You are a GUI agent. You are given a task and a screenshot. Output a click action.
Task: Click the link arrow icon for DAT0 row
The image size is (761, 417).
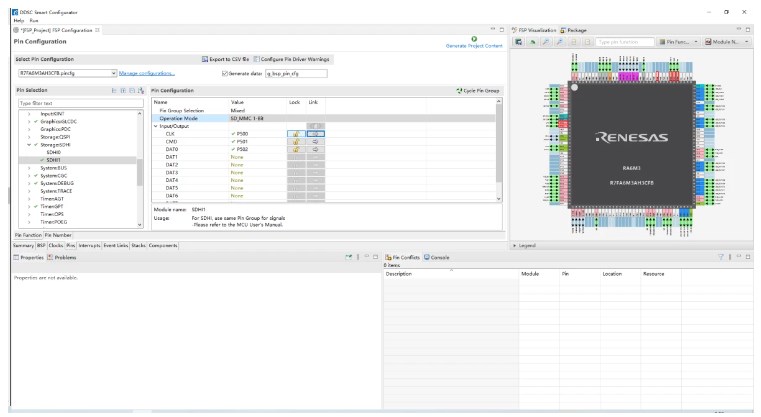pos(315,150)
